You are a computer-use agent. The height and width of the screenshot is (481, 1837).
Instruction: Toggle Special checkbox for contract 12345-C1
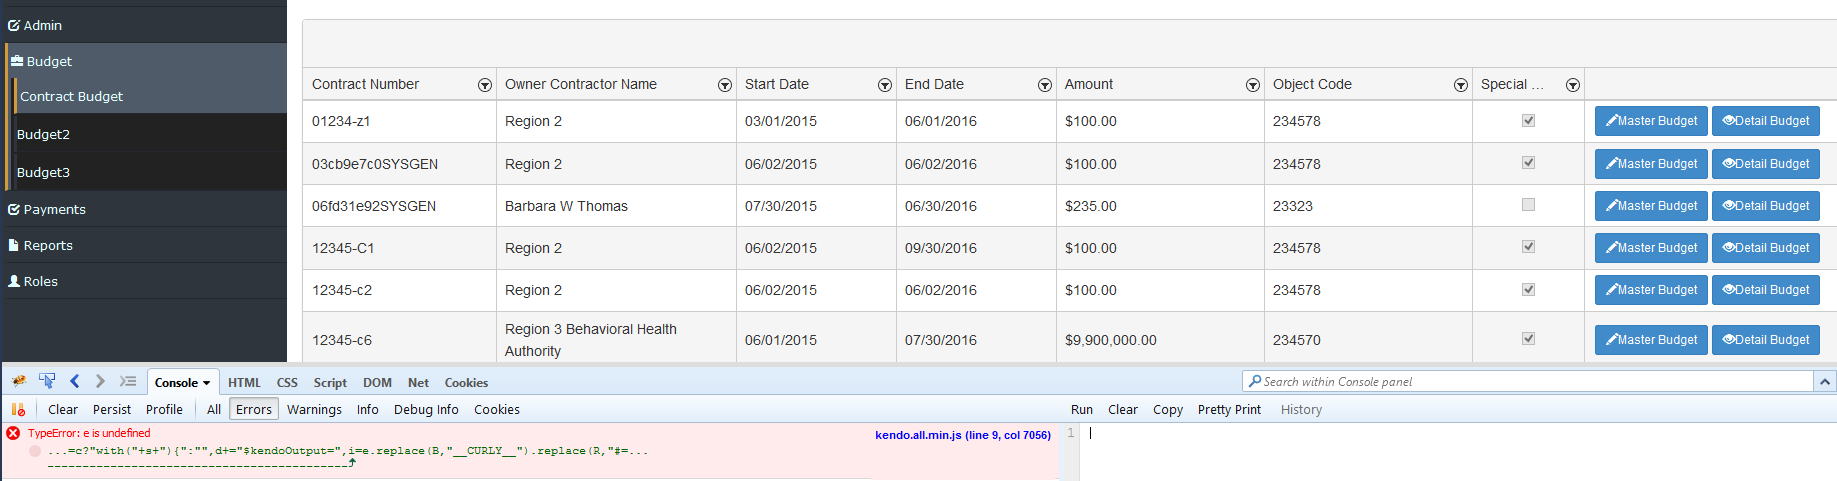[1528, 247]
